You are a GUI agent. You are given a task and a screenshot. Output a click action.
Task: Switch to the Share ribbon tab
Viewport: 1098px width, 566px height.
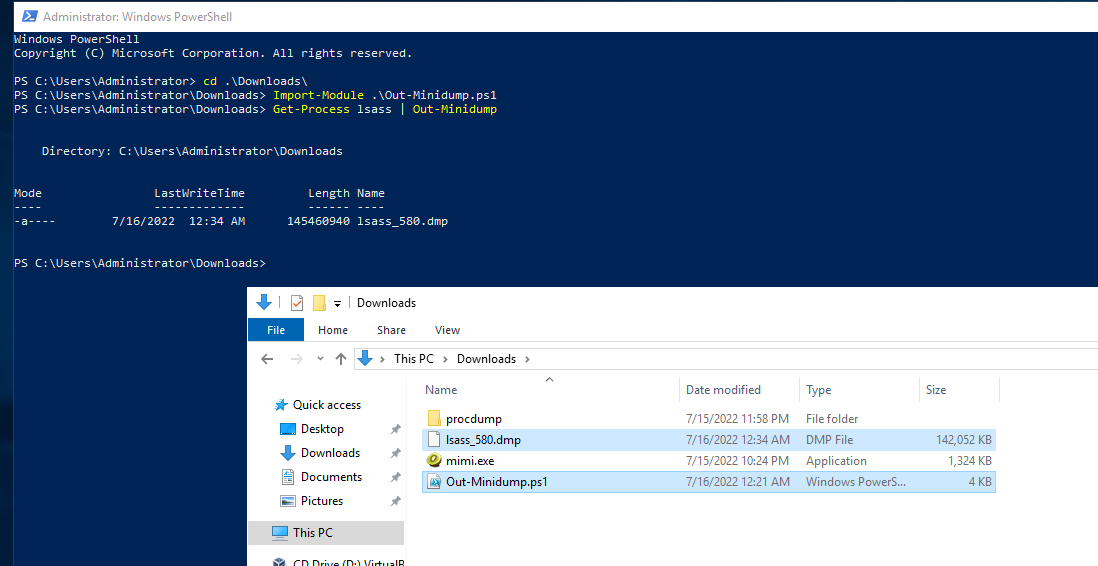coord(391,330)
